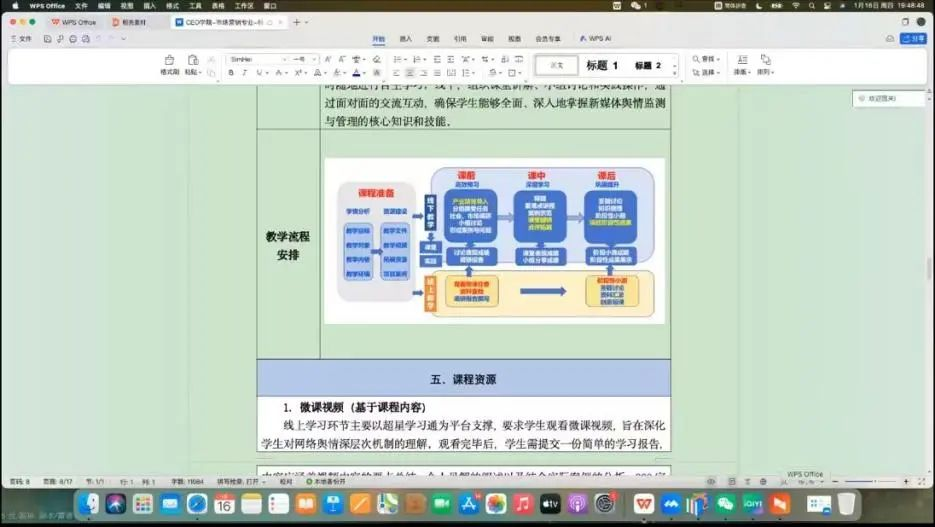Image resolution: width=935 pixels, height=527 pixels.
Task: Click the increase font size icon
Action: [x=328, y=60]
